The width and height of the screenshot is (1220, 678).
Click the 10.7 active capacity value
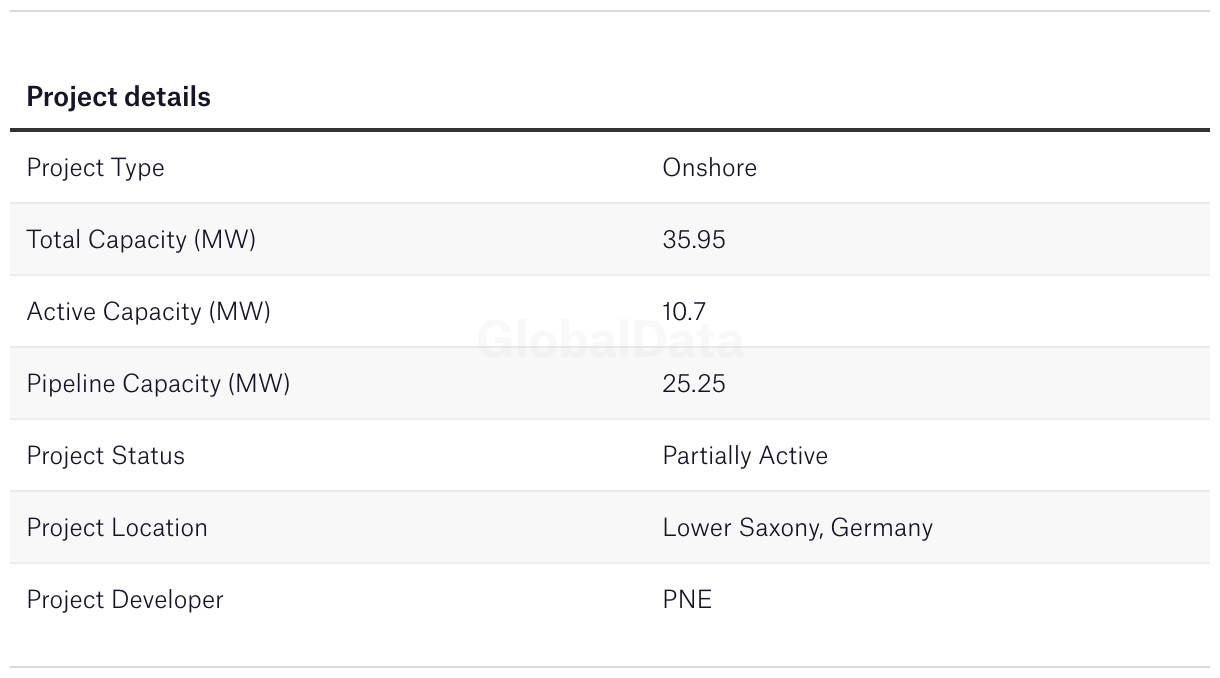[684, 312]
